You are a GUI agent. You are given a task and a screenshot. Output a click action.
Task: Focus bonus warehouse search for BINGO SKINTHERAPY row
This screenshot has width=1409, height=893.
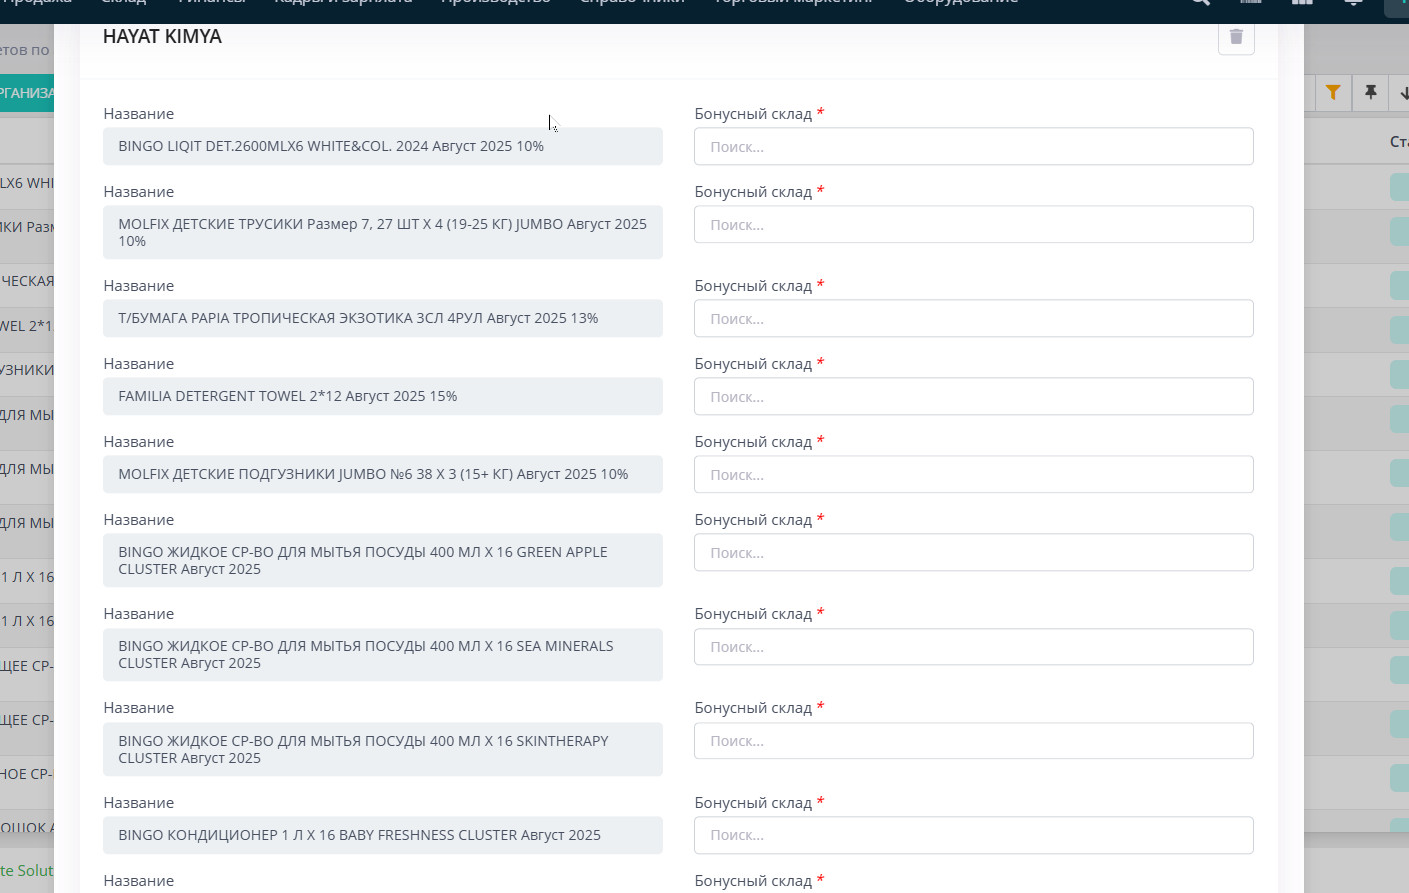tap(974, 740)
